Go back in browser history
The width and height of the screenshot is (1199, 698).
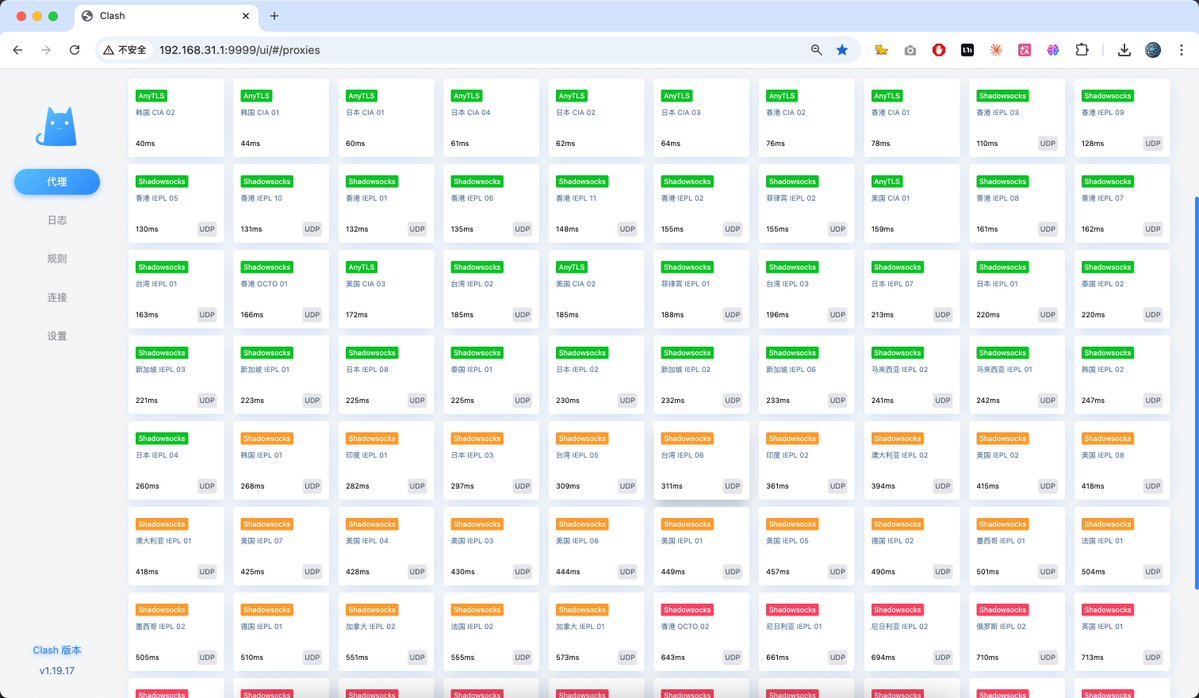tap(18, 50)
